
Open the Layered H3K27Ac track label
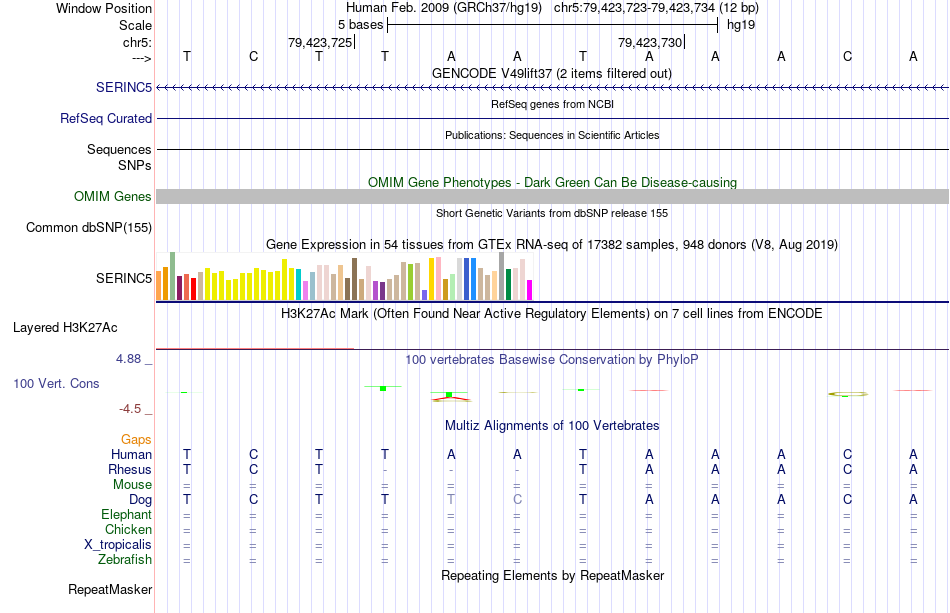[x=65, y=327]
